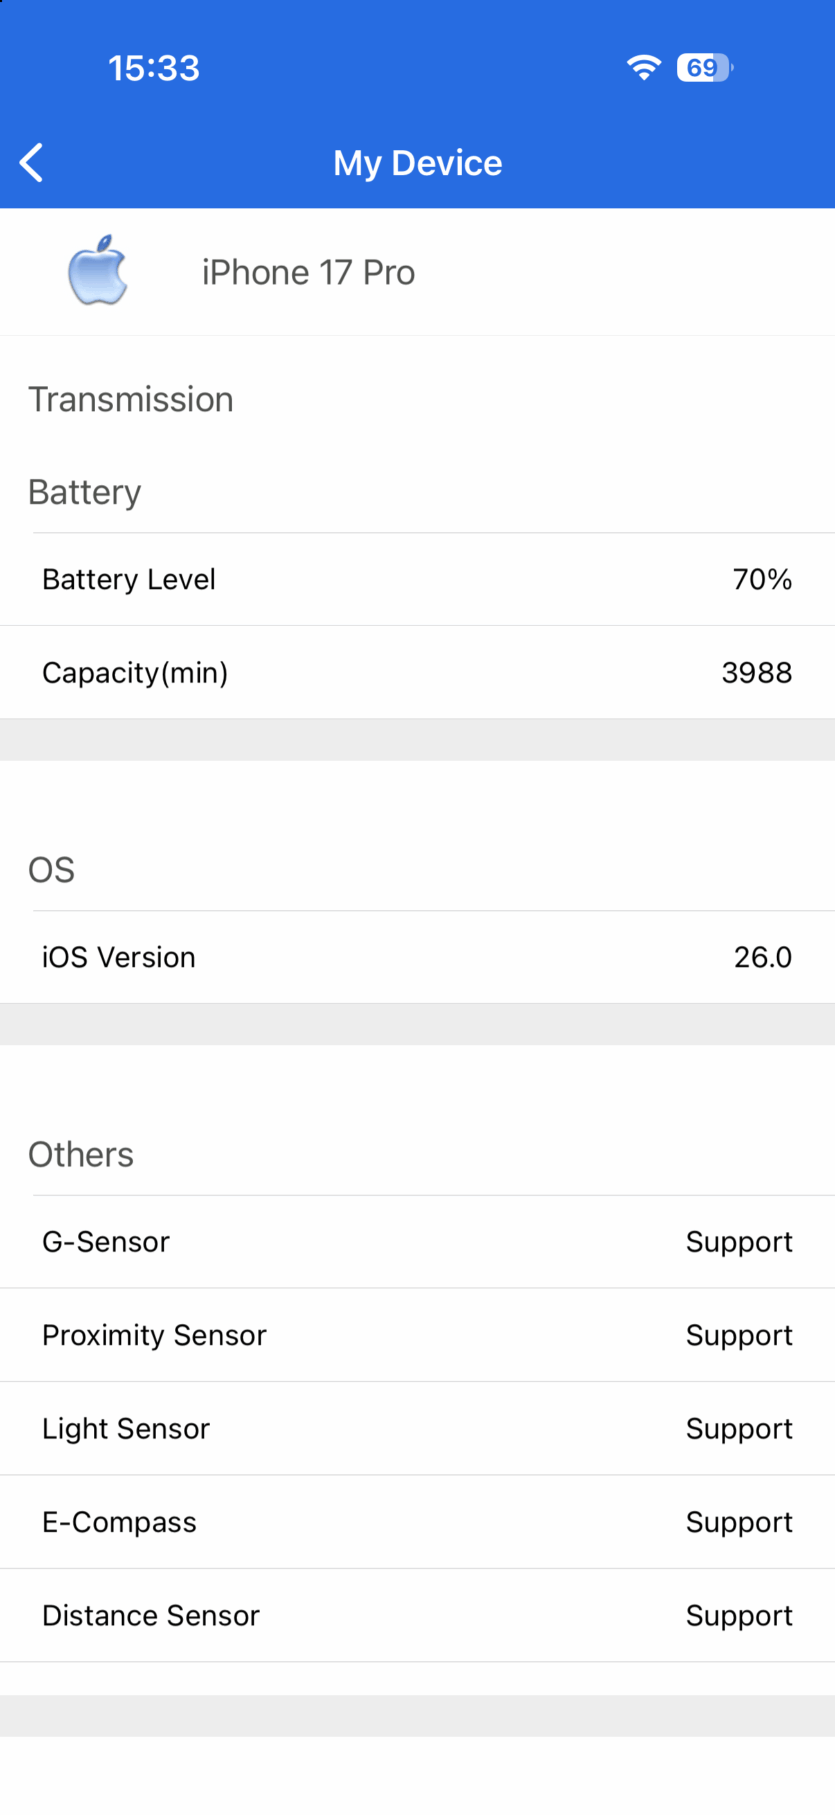
Task: Tap the Wi-Fi status icon
Action: [x=644, y=67]
